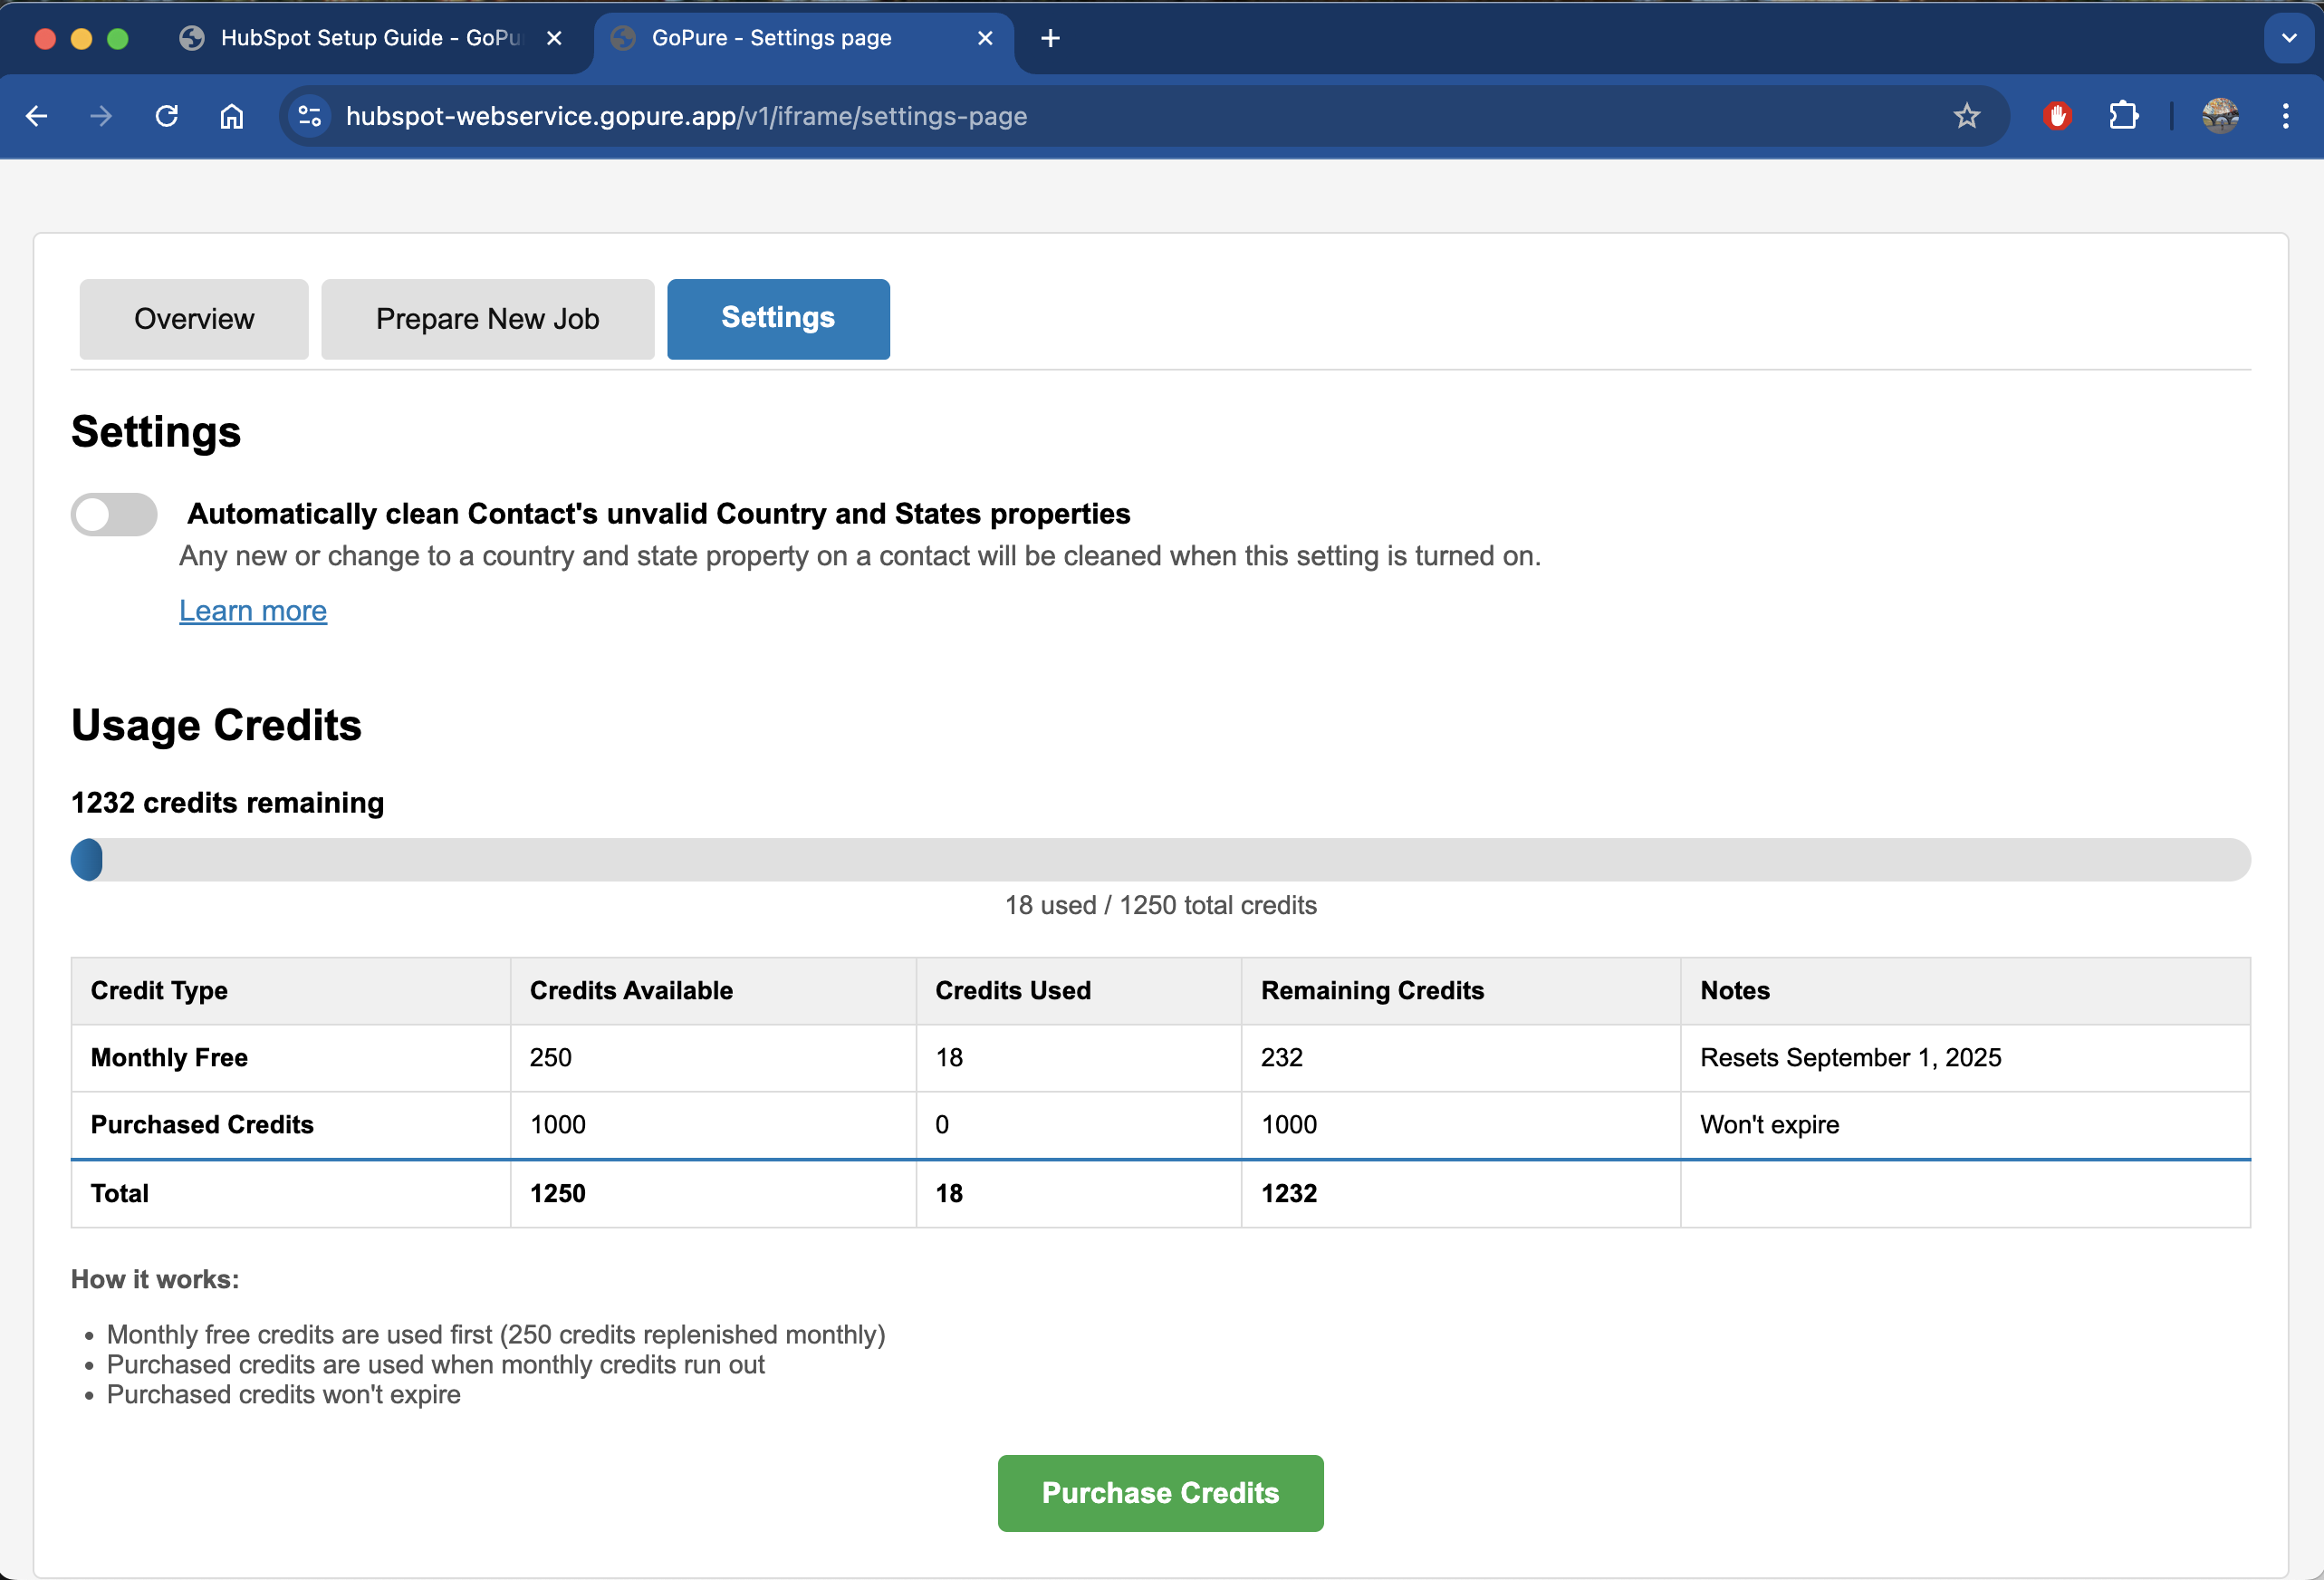Switch to HubSpot Setup Guide browser tab
The height and width of the screenshot is (1580, 2324).
point(370,38)
